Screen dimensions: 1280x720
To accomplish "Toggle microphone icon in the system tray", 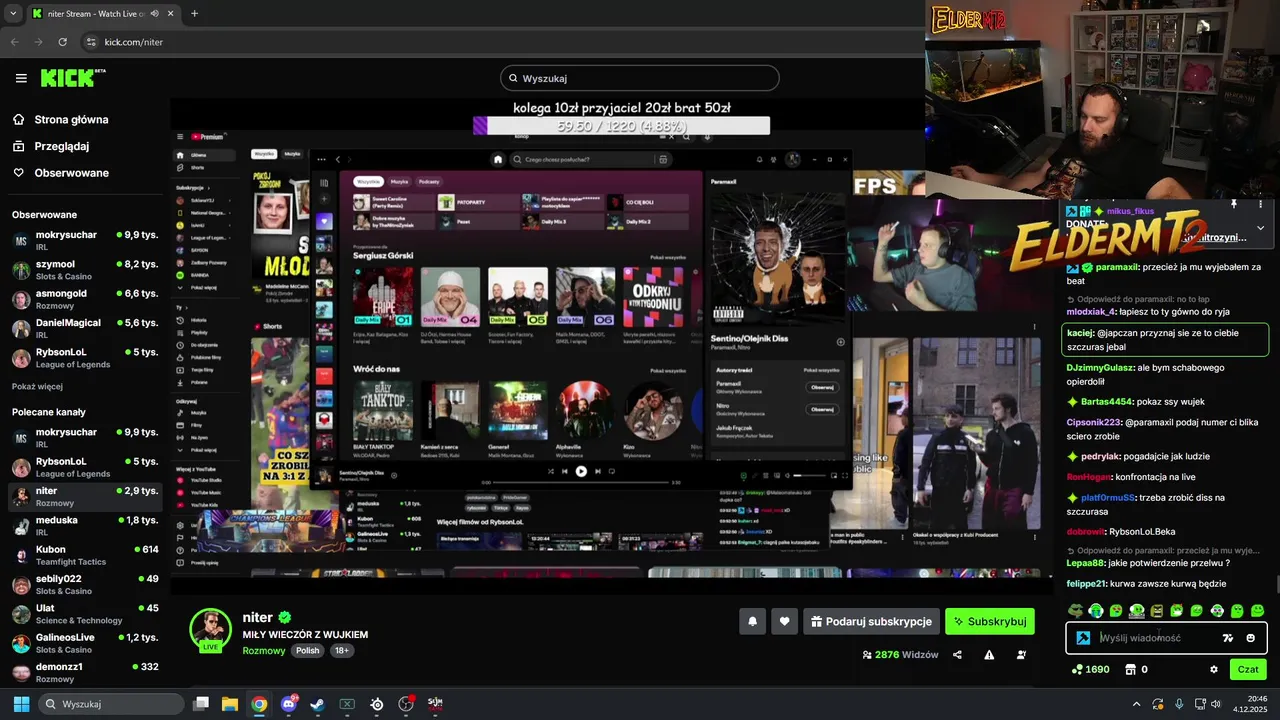I will click(1180, 704).
